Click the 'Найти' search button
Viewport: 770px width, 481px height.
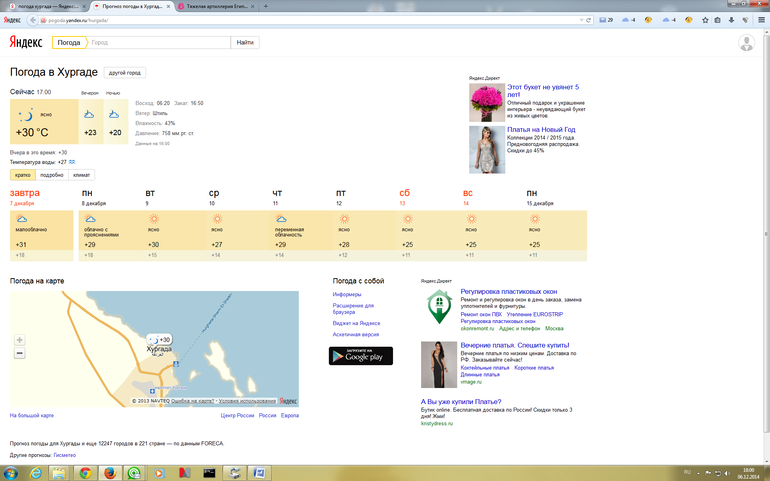[x=245, y=42]
